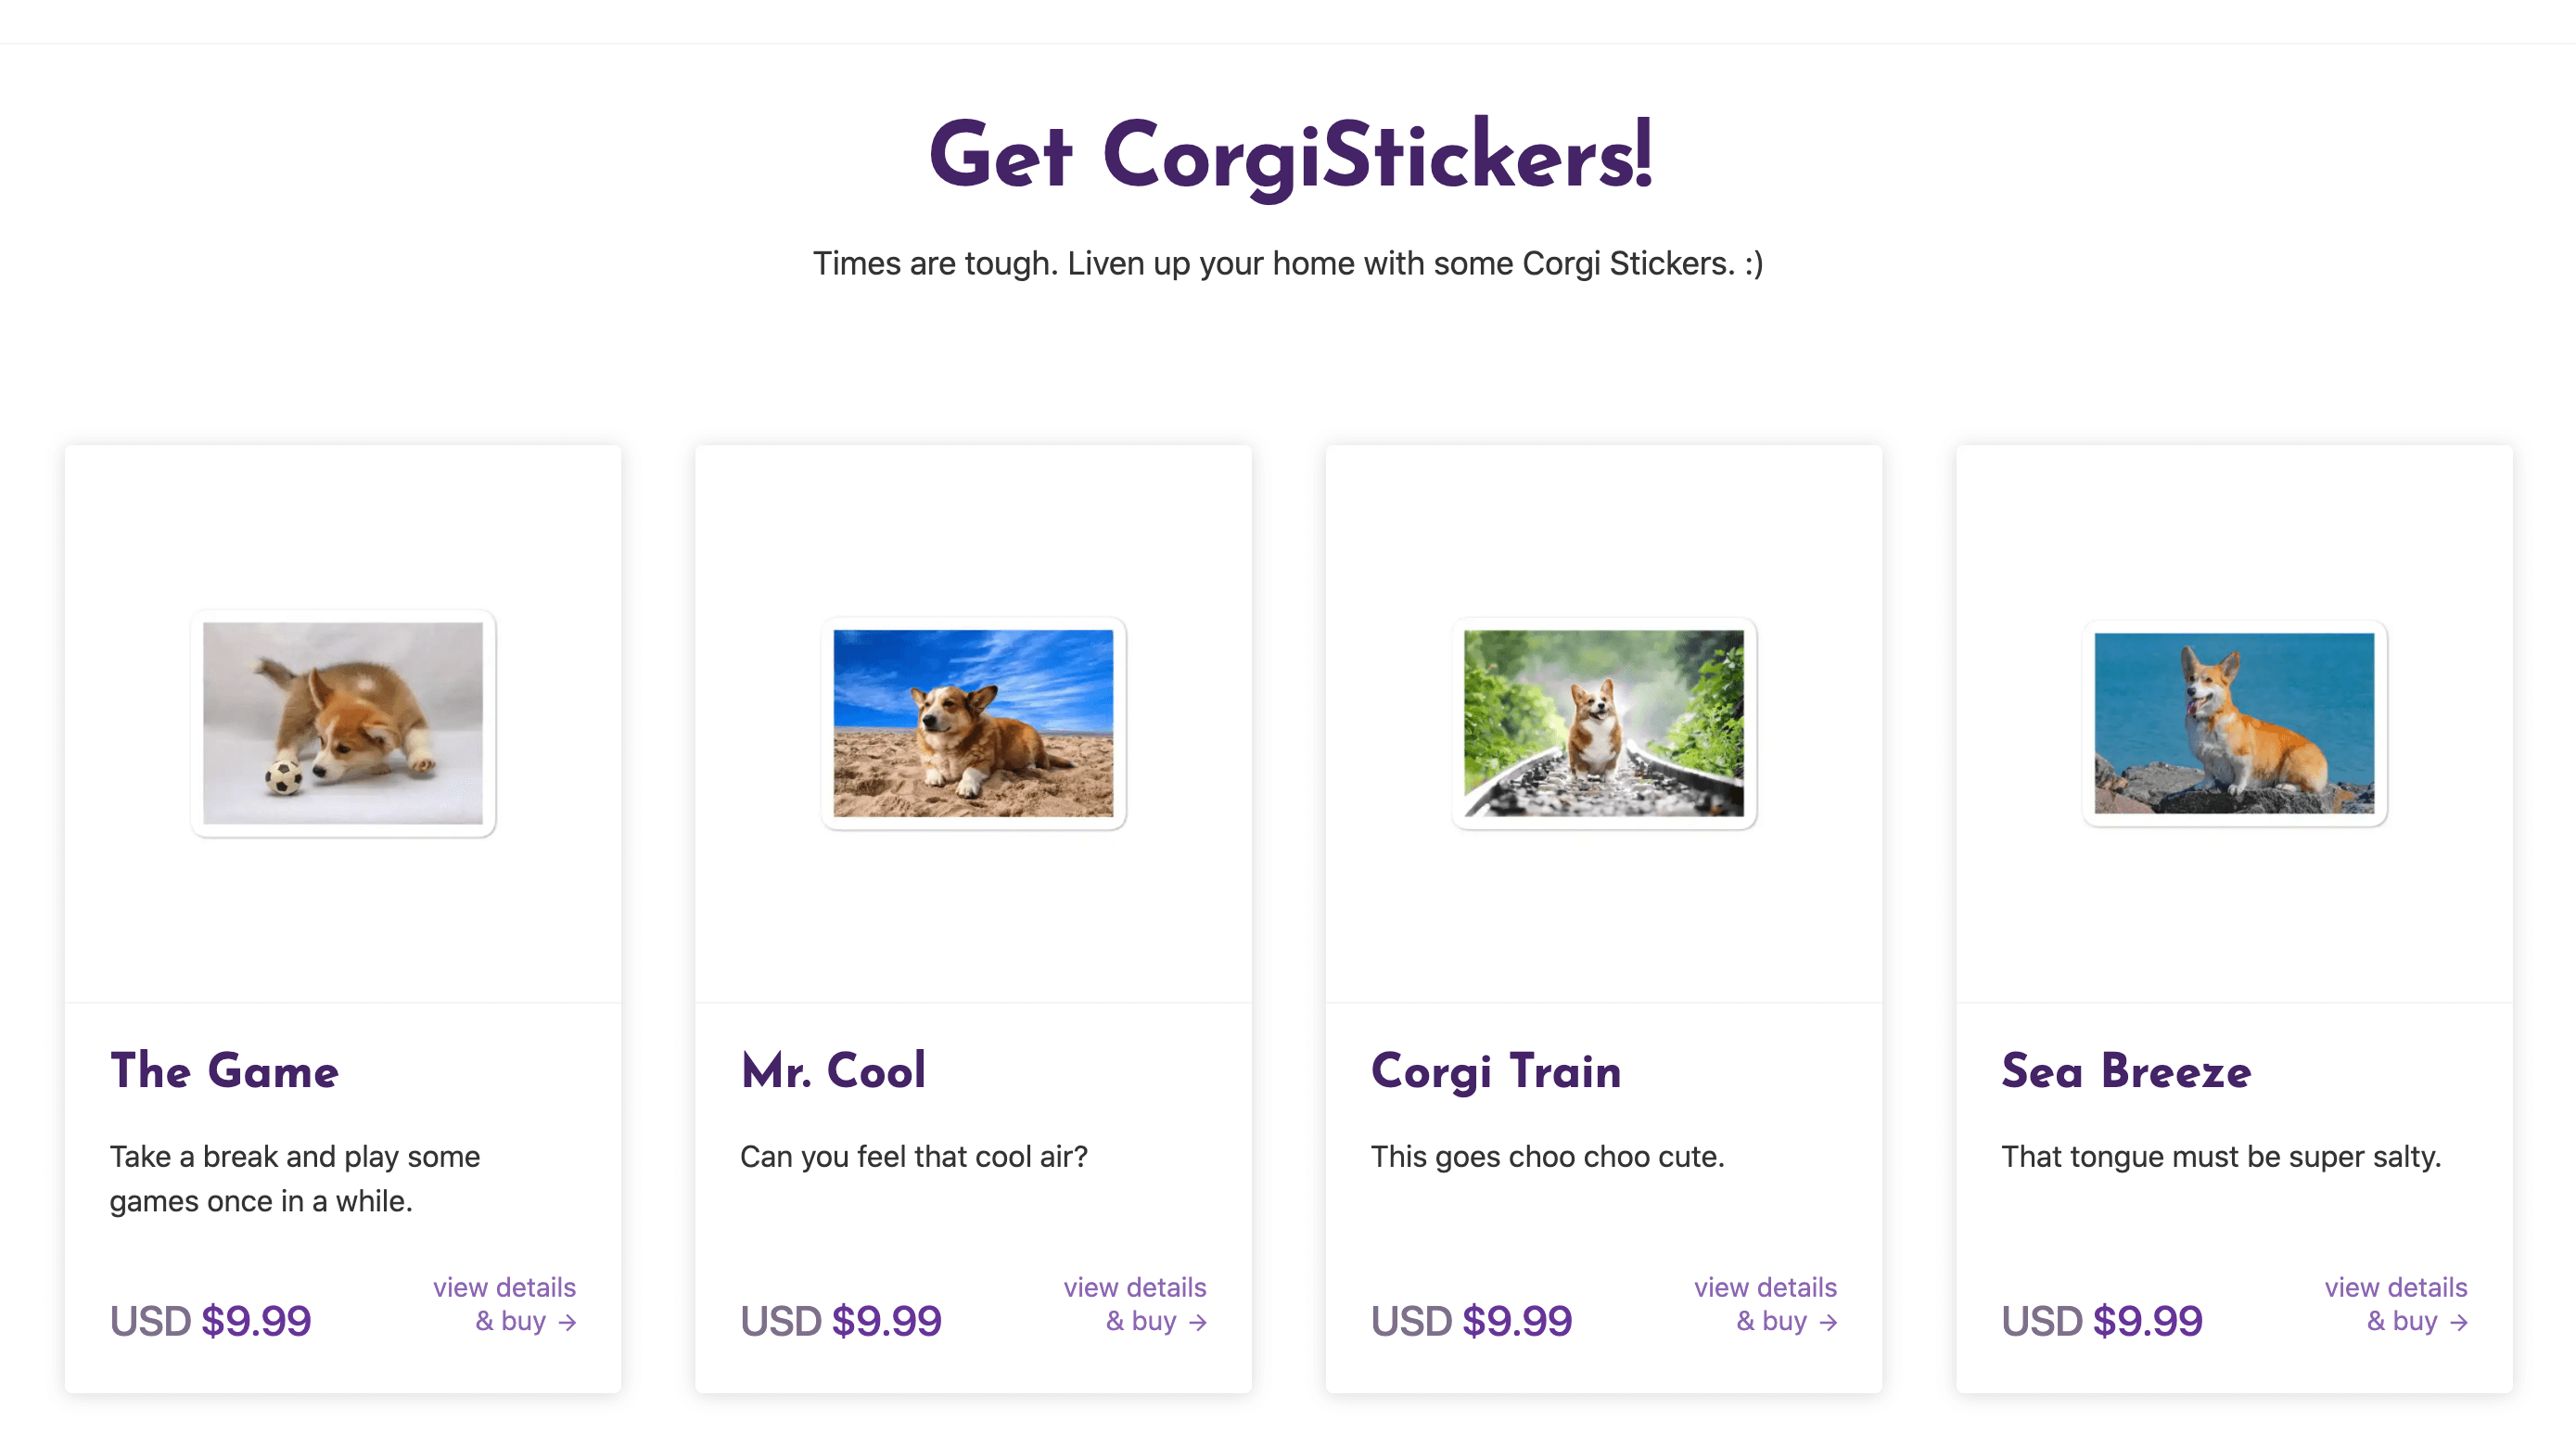2576x1447 pixels.
Task: Select the tagline about Corgi Stickers
Action: tap(1288, 263)
